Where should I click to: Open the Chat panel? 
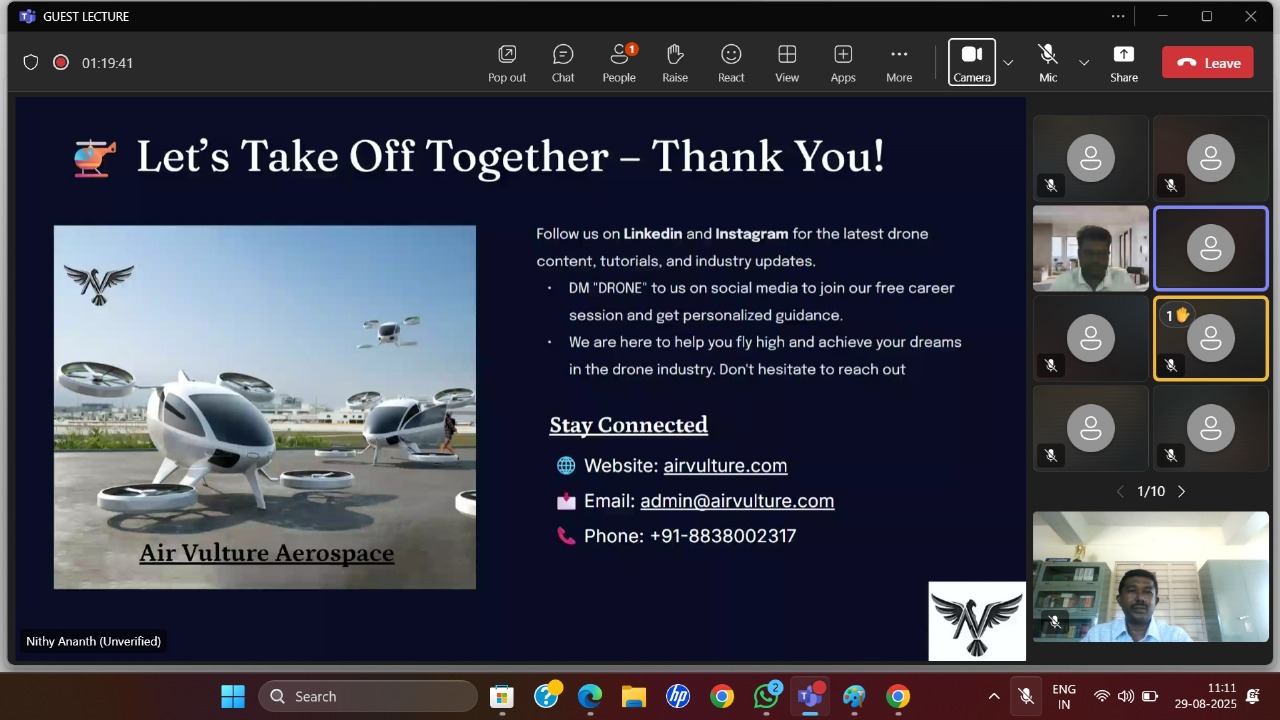point(563,63)
